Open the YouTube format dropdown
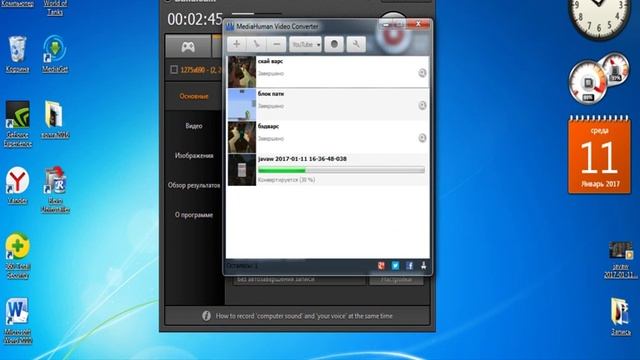640x360 pixels. coord(305,44)
